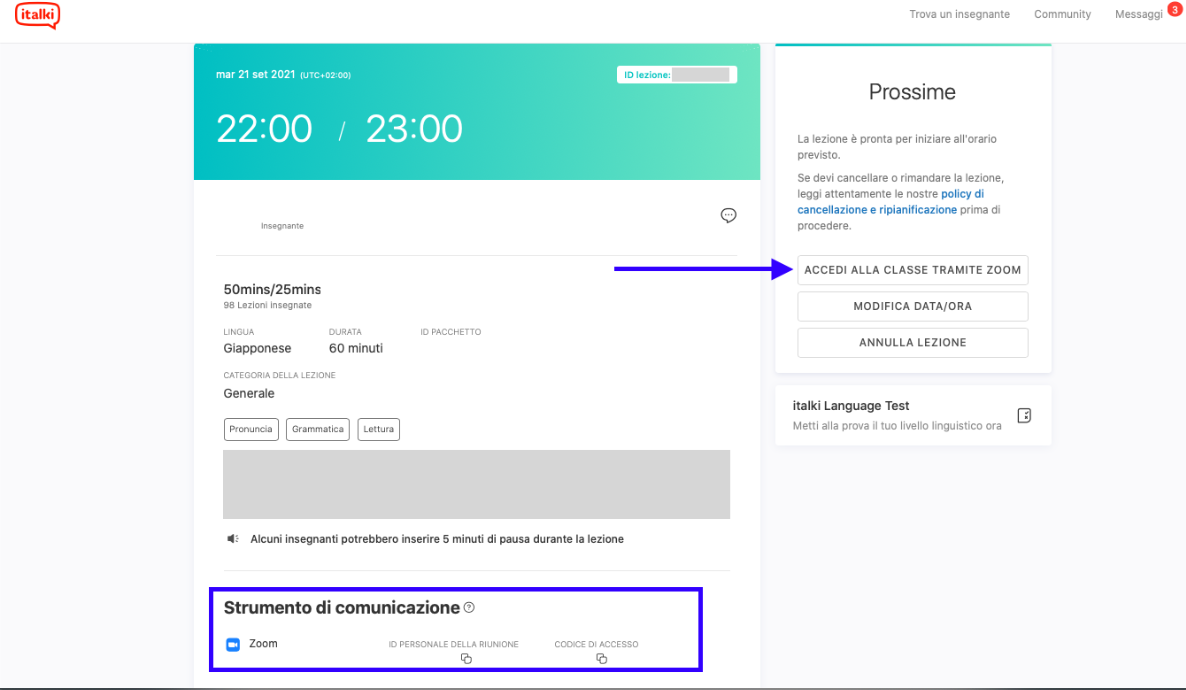Open the italki logo homepage
The height and width of the screenshot is (690, 1186).
click(37, 15)
